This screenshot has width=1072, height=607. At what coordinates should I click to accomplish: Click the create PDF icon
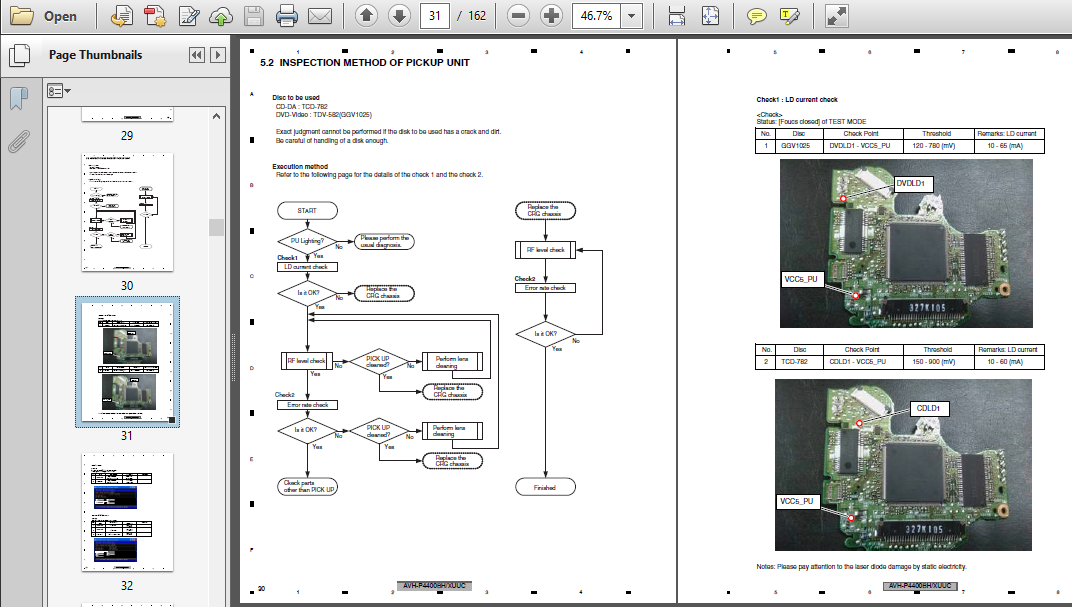tap(156, 16)
